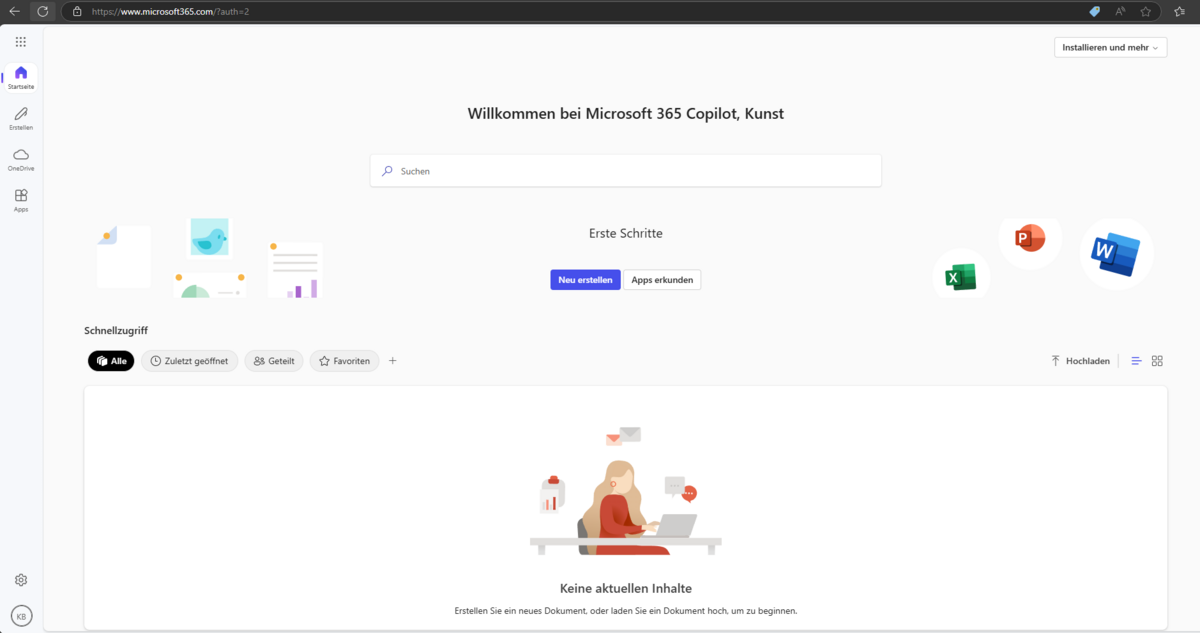Screen dimensions: 1200x633
Task: Open Apps in the left sidebar
Action: [x=21, y=200]
